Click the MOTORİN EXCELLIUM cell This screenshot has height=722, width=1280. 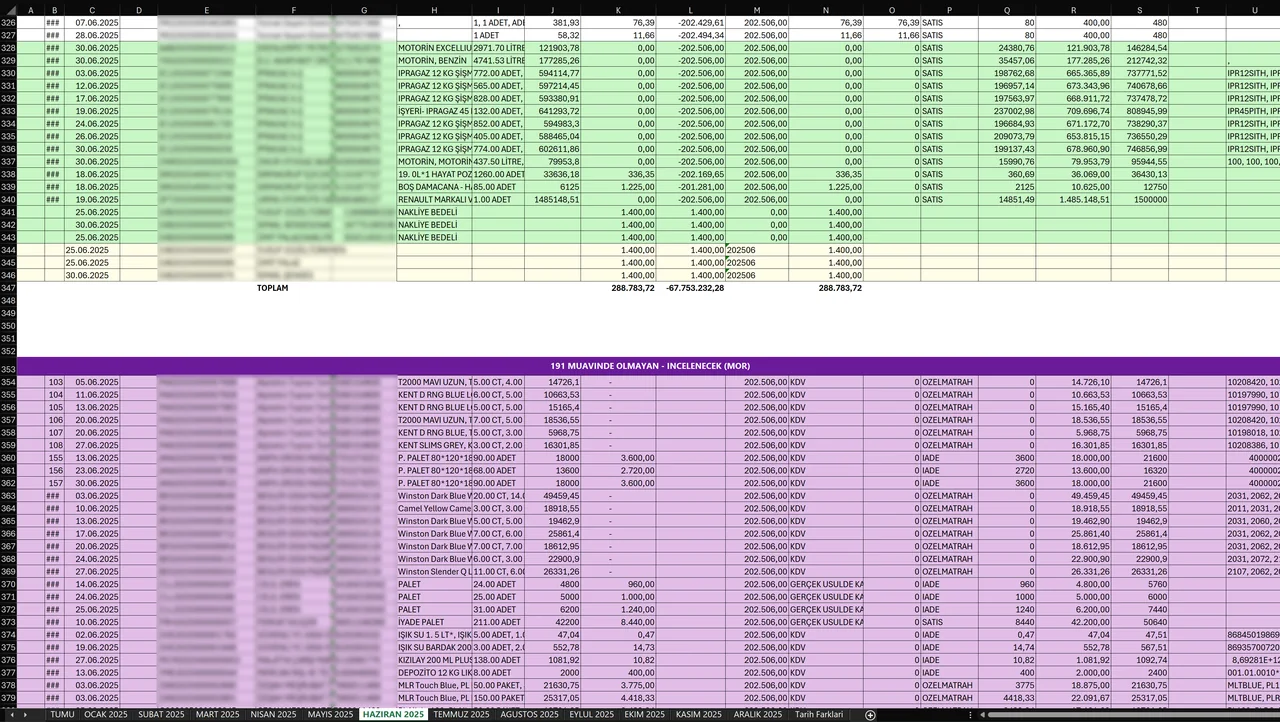pyautogui.click(x=434, y=48)
